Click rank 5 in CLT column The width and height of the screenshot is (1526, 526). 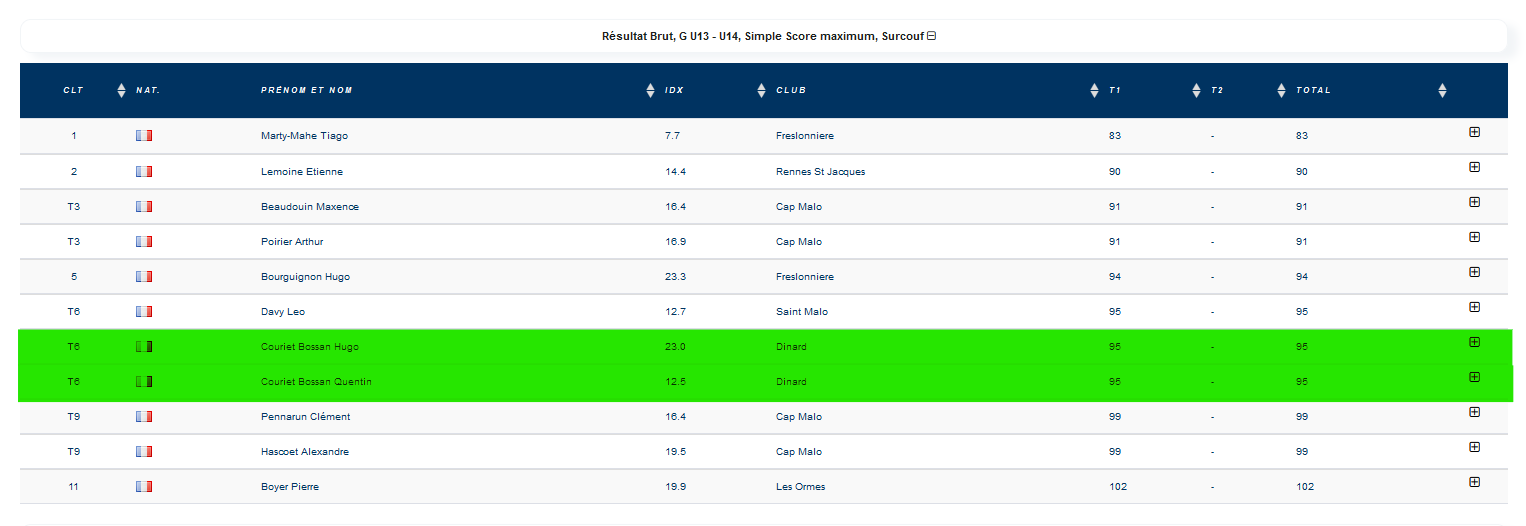[73, 277]
